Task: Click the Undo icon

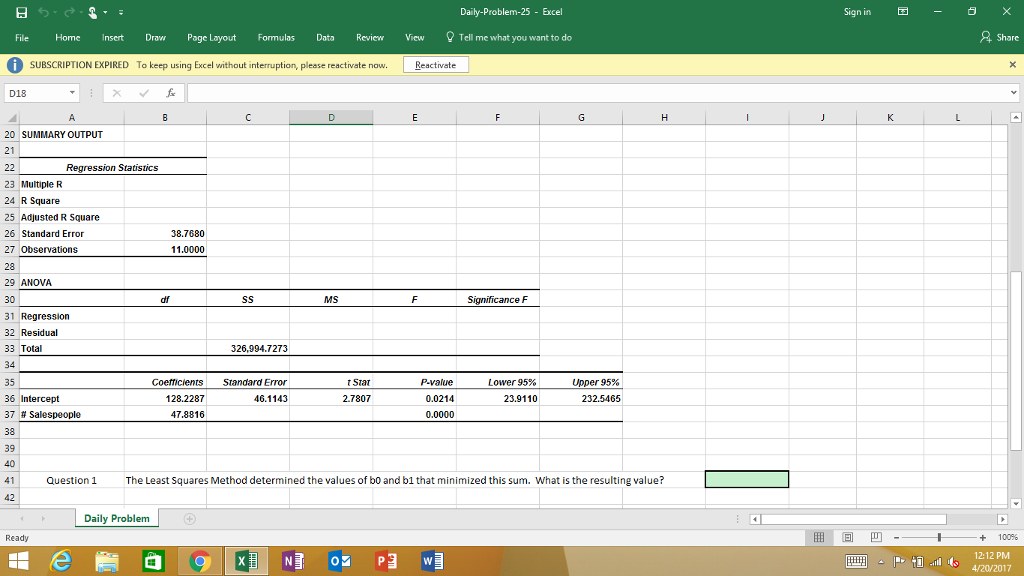Action: (x=44, y=12)
